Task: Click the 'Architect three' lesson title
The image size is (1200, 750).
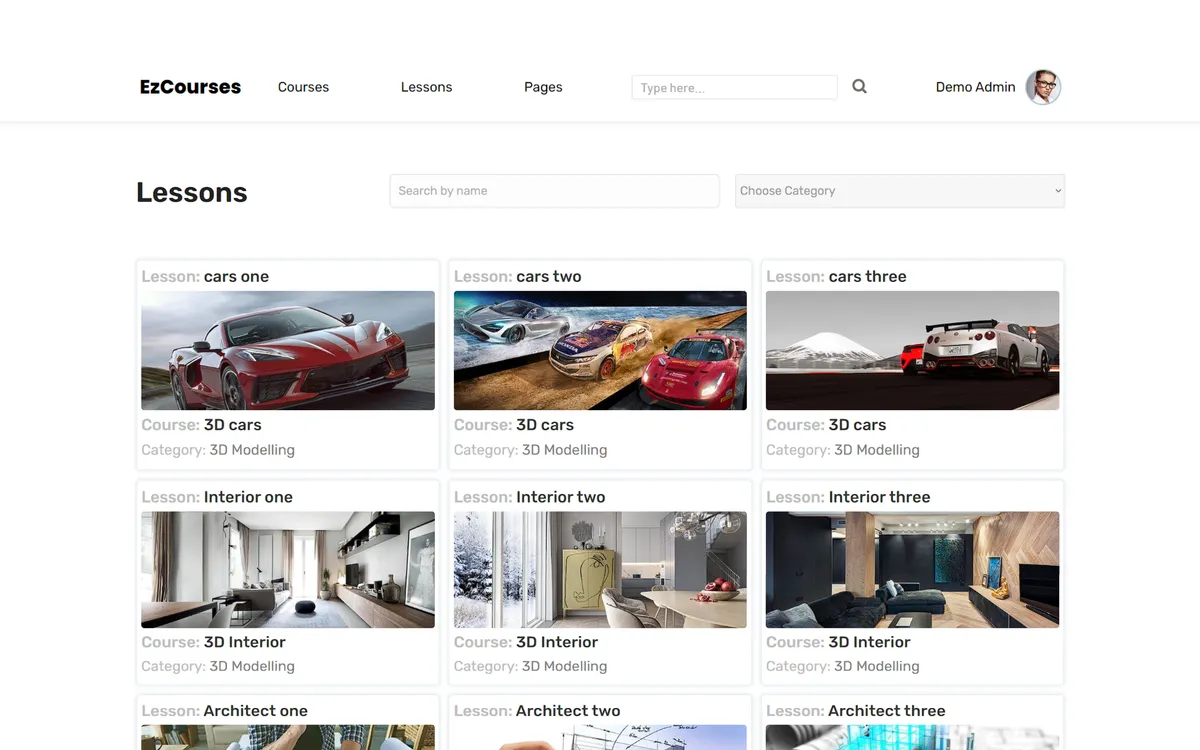Action: (886, 711)
